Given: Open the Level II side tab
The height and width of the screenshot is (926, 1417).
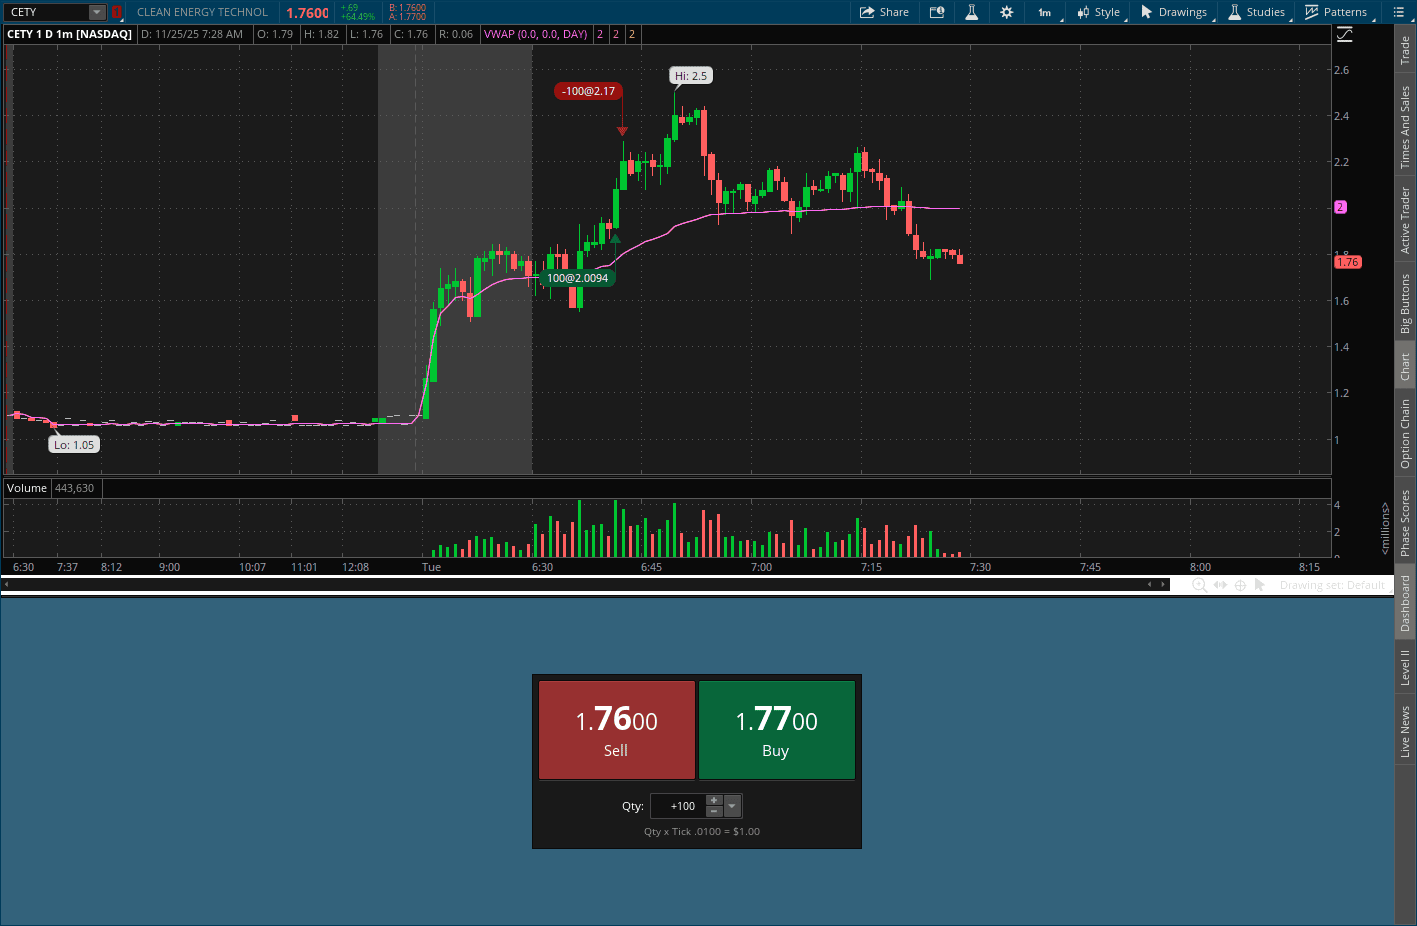Looking at the screenshot, I should (x=1405, y=667).
